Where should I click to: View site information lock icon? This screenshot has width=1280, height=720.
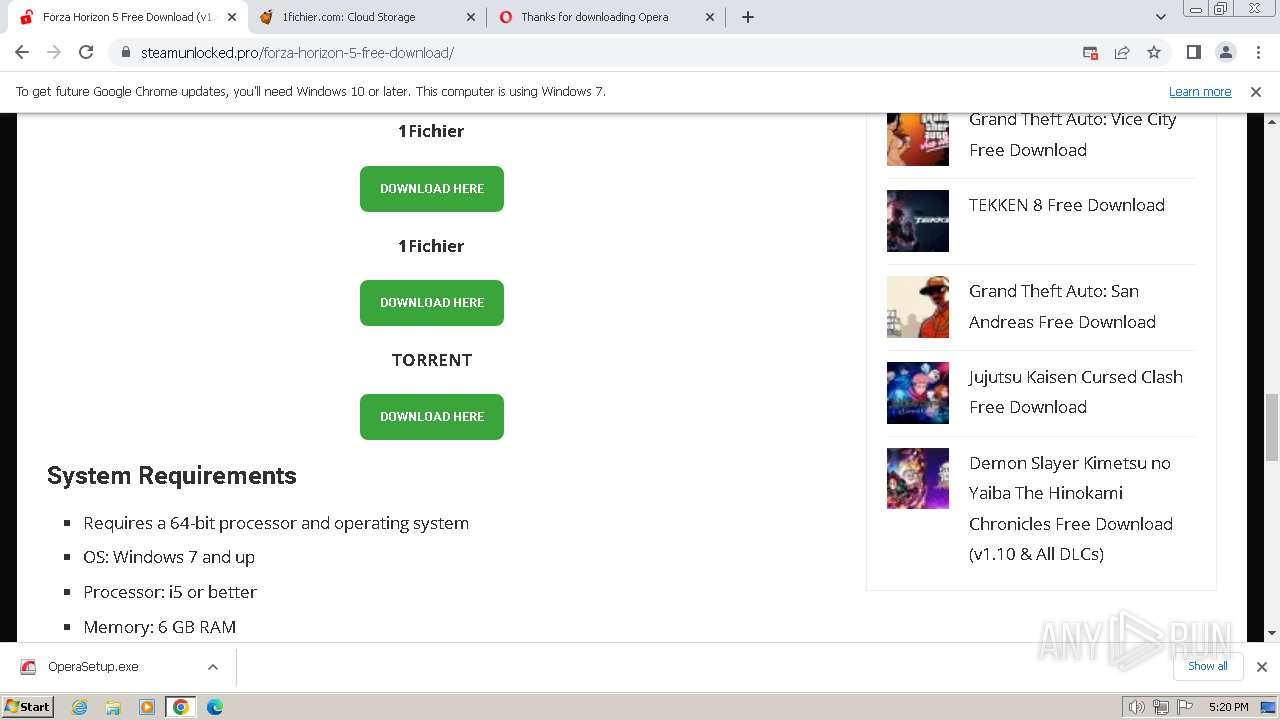point(126,53)
